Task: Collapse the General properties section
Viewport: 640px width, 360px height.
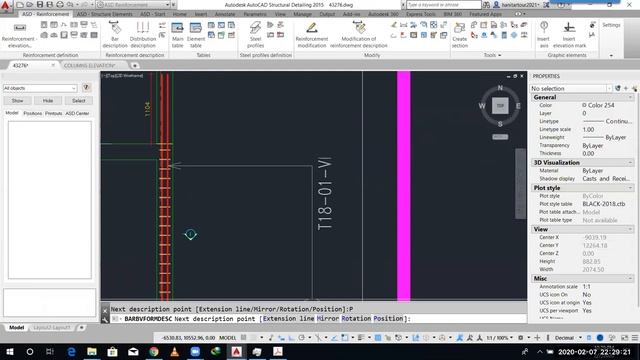Action: pos(630,97)
